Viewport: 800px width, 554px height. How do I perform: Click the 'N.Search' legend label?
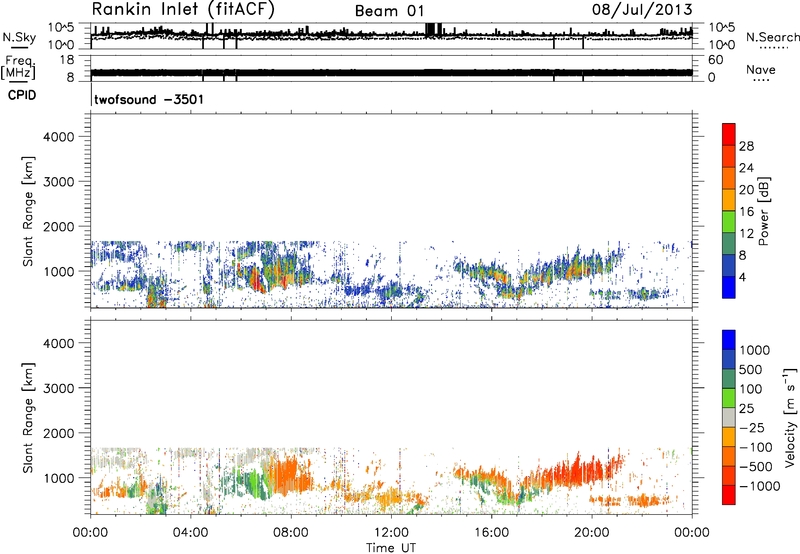tap(772, 37)
